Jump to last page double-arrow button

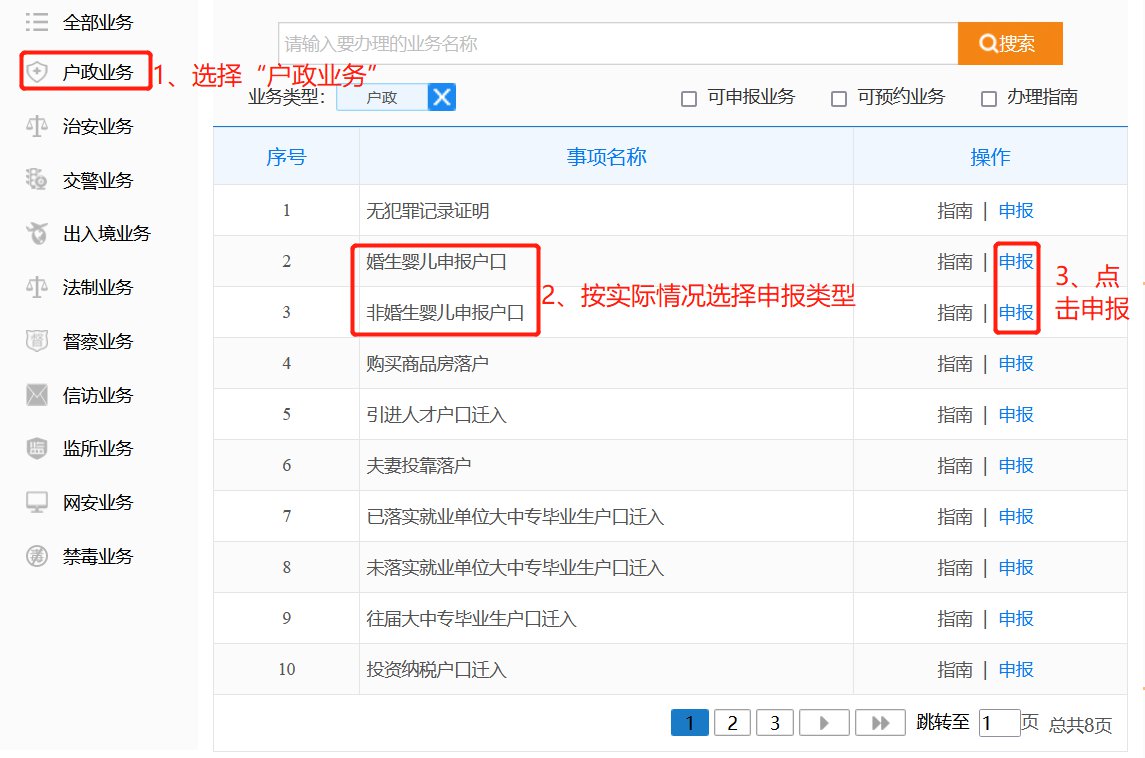[x=880, y=723]
